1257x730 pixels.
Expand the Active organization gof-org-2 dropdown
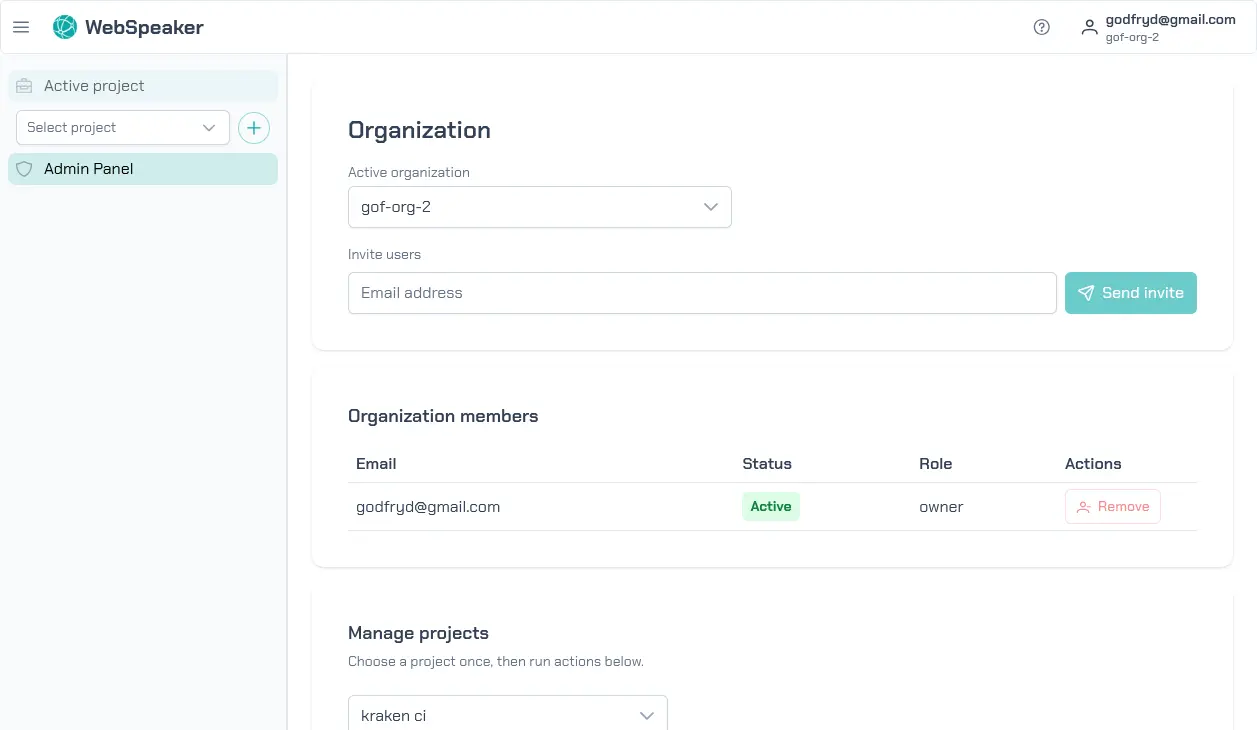(x=539, y=206)
